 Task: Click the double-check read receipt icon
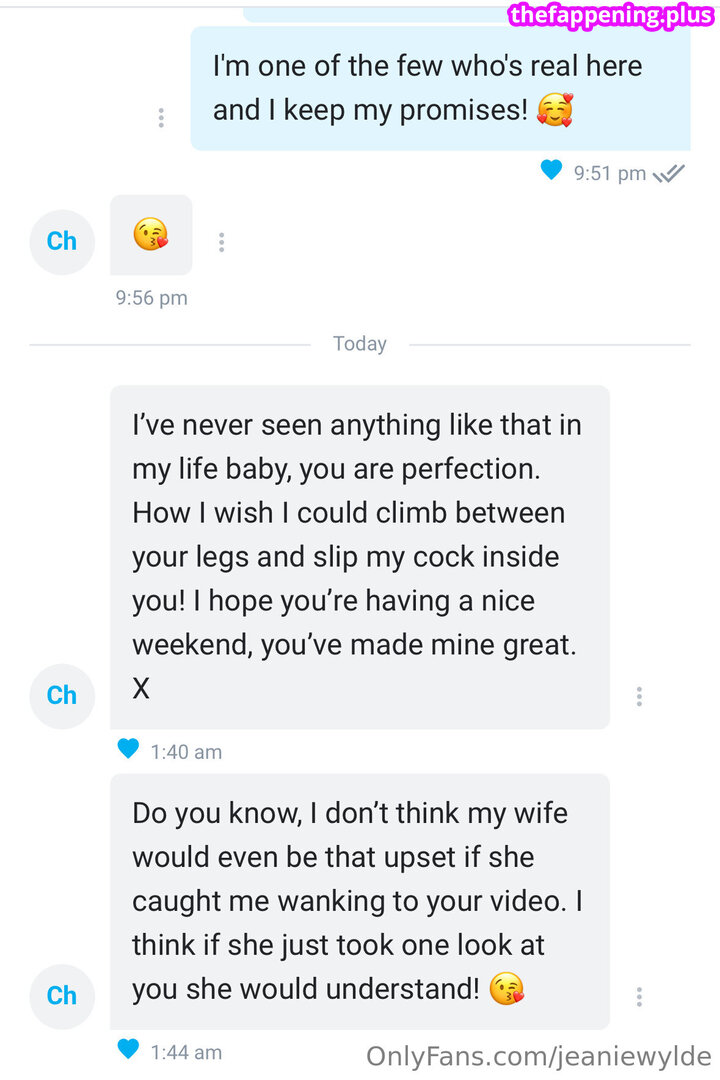pos(668,173)
